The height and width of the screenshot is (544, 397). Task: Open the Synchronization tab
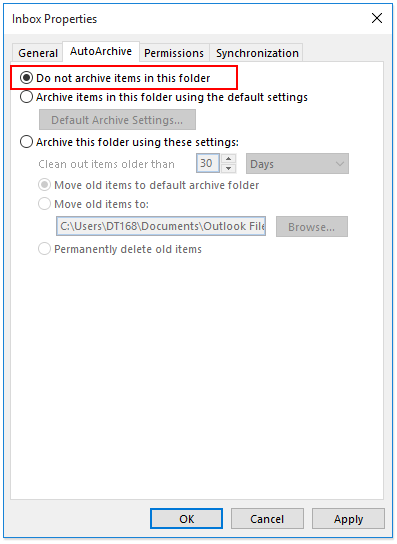click(x=257, y=53)
